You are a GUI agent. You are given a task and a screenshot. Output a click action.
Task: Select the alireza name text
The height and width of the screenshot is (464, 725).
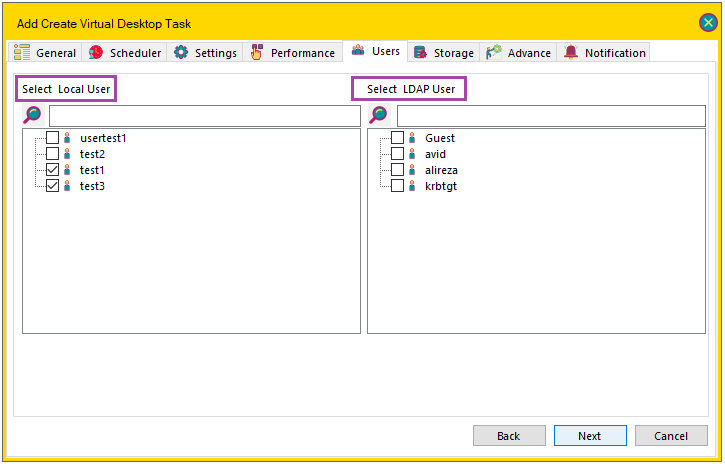pyautogui.click(x=441, y=170)
